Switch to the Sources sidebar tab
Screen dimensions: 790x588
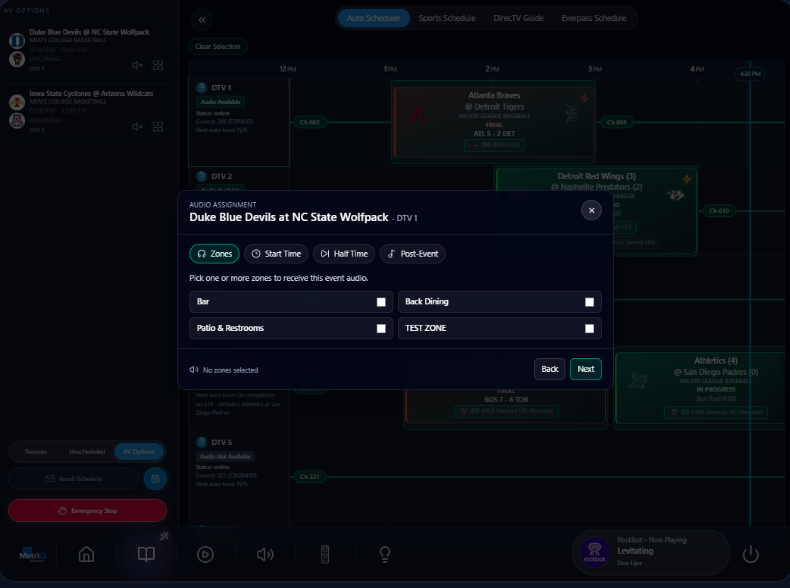(x=36, y=451)
